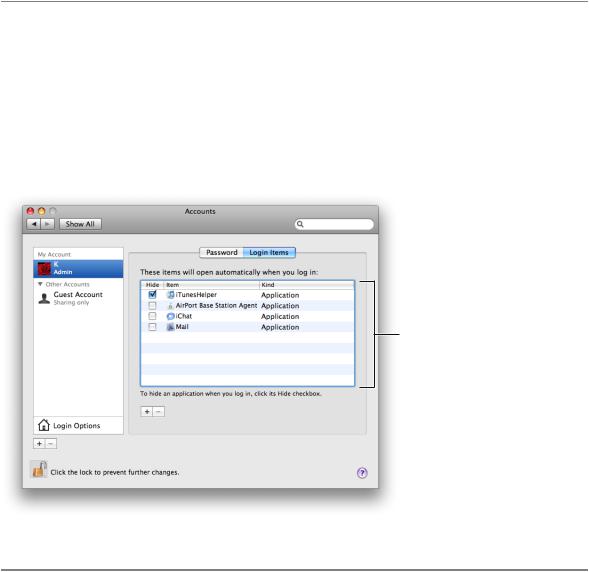
Task: Click Application kind cell for Mail
Action: [280, 327]
